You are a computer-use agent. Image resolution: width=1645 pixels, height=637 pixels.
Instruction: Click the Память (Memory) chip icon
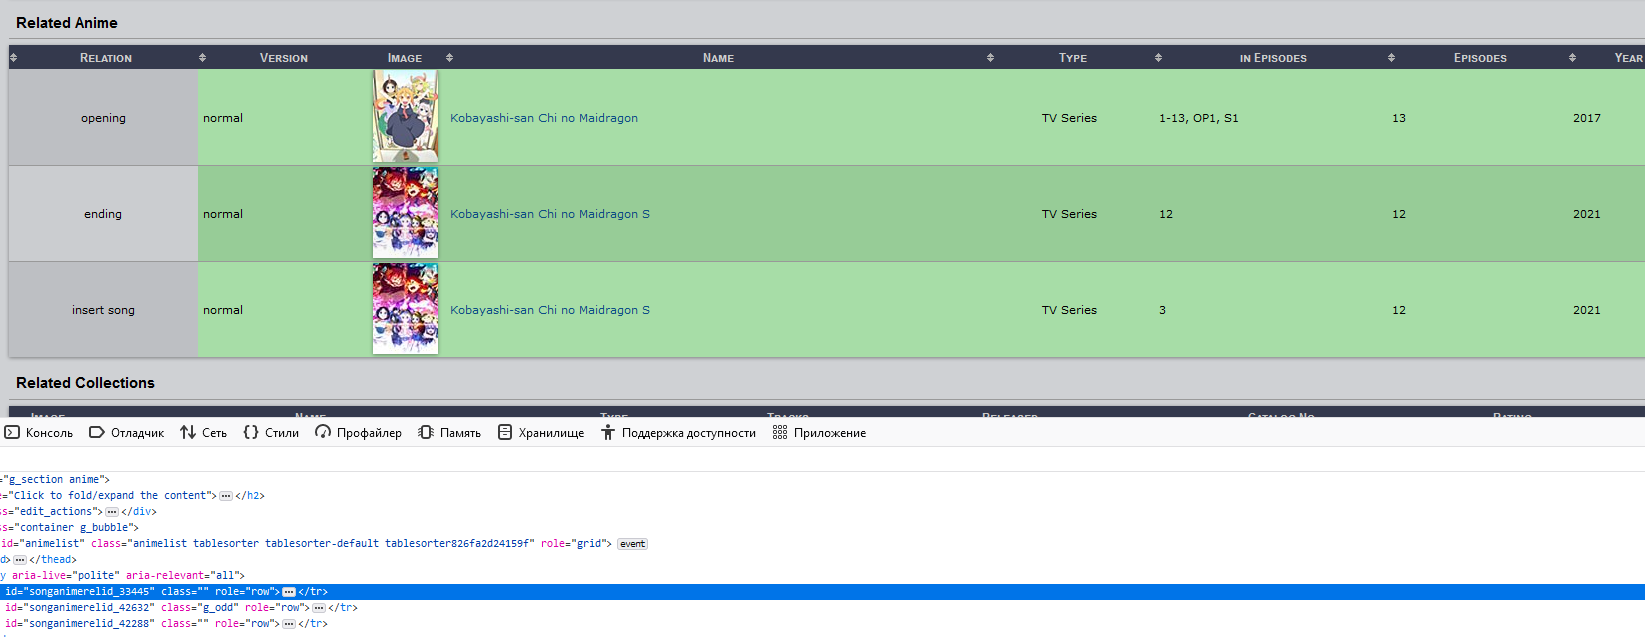[426, 432]
